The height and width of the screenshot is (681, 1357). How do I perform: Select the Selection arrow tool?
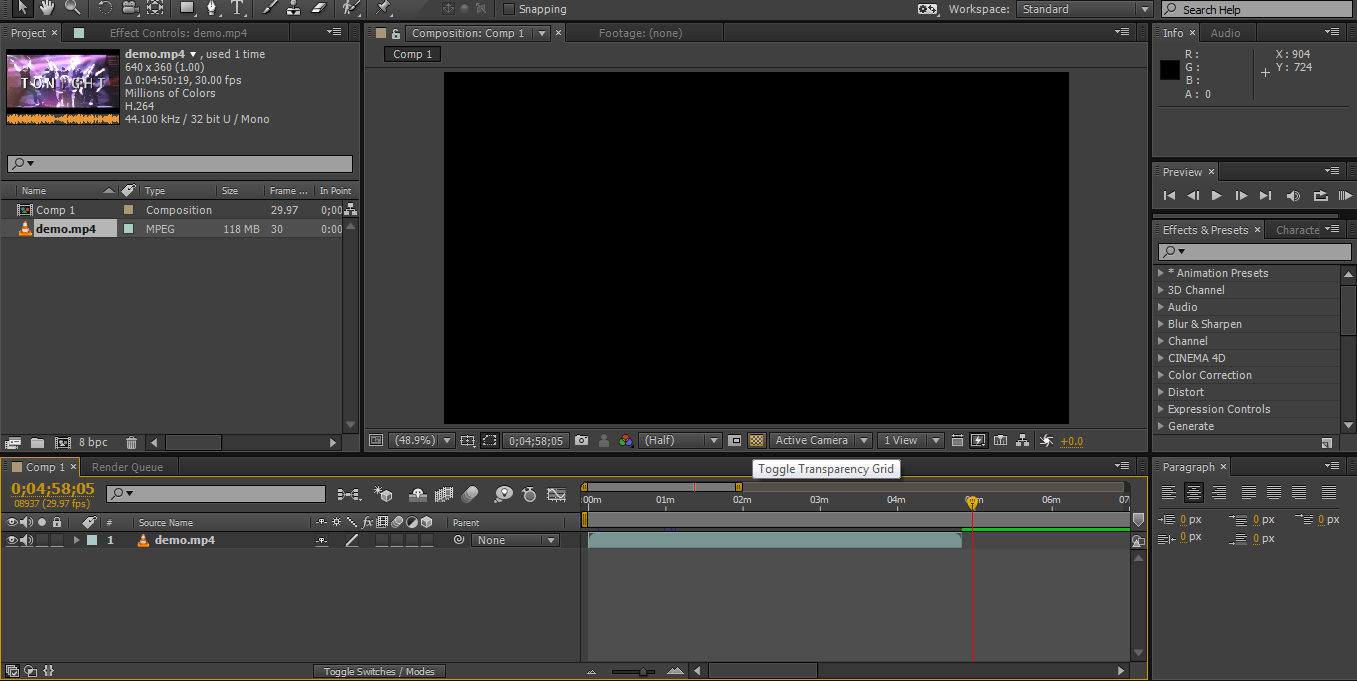(22, 8)
